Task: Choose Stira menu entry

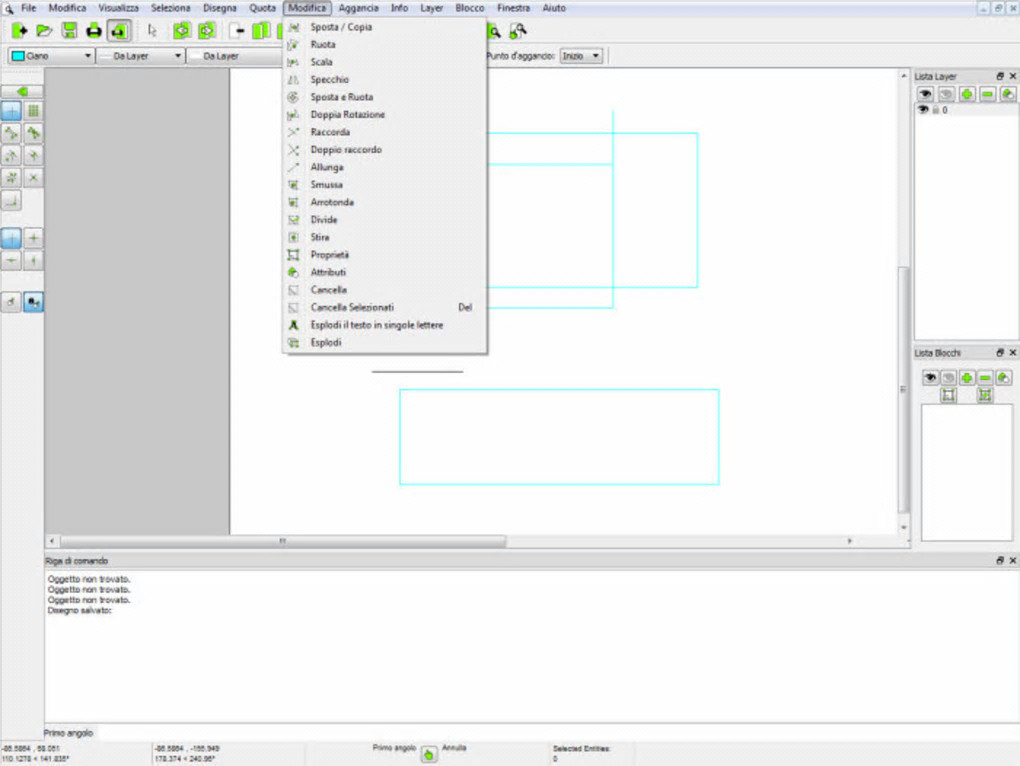Action: pos(384,237)
